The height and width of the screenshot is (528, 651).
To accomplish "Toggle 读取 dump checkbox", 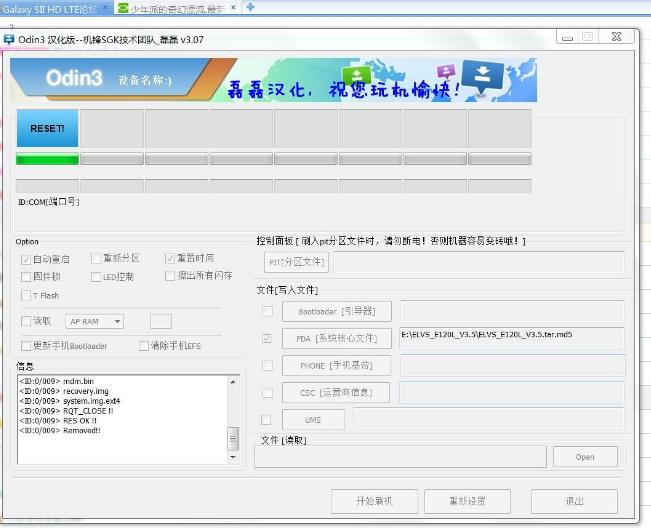I will 26,321.
